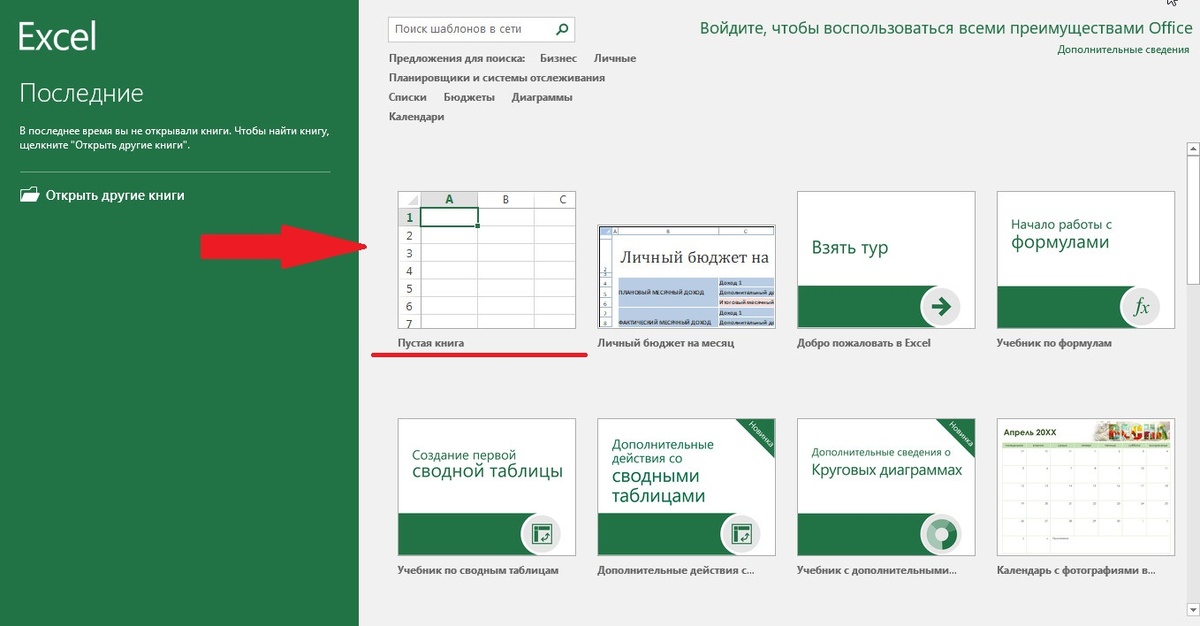Click donut chart icon on Круговых диаграммах tile
Screen dimensions: 1200x626
tap(940, 534)
